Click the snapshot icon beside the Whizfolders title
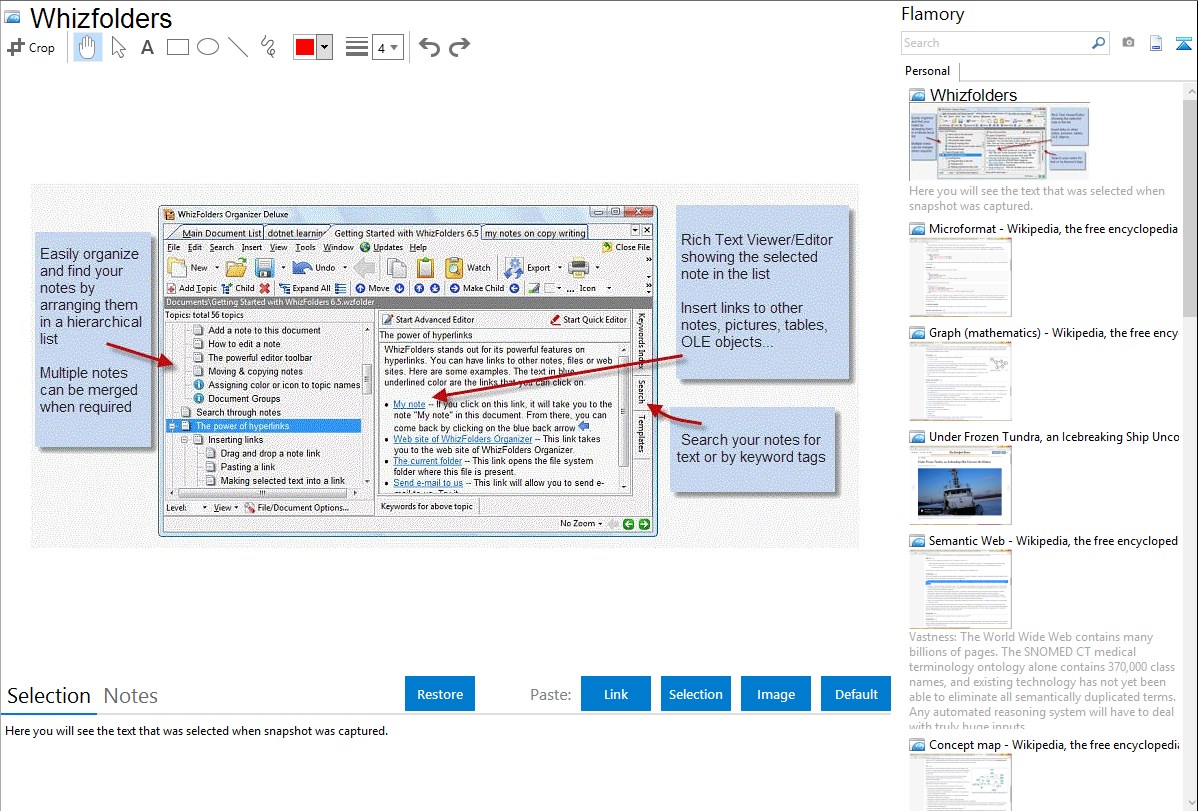Screen dimensions: 1198x811 tap(12, 17)
